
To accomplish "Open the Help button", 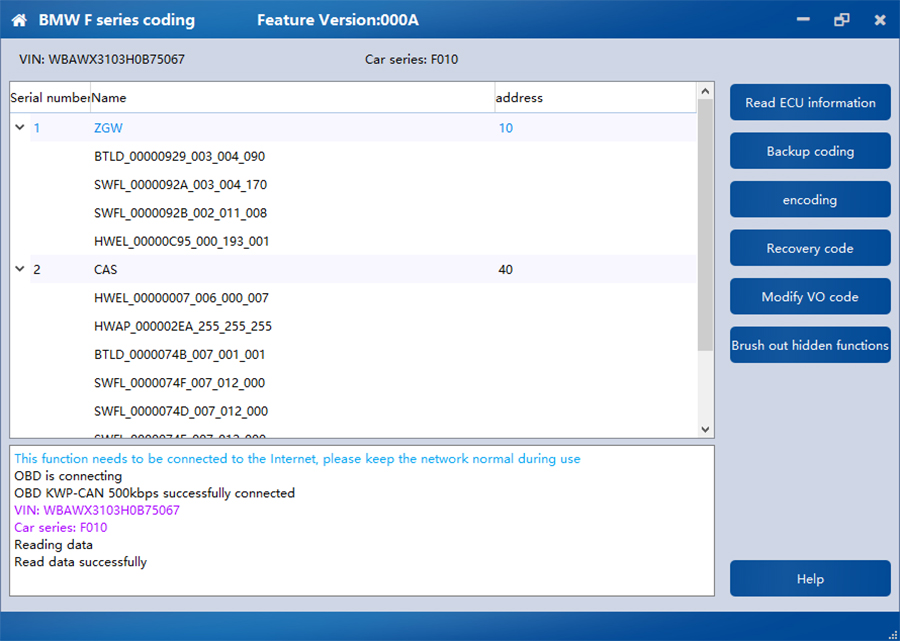I will 810,579.
